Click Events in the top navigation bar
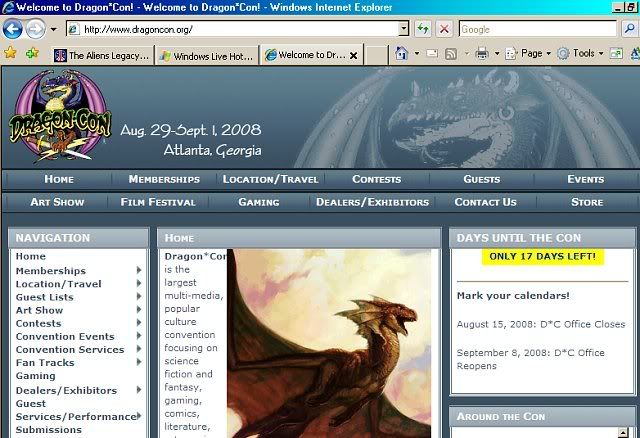 click(x=586, y=179)
